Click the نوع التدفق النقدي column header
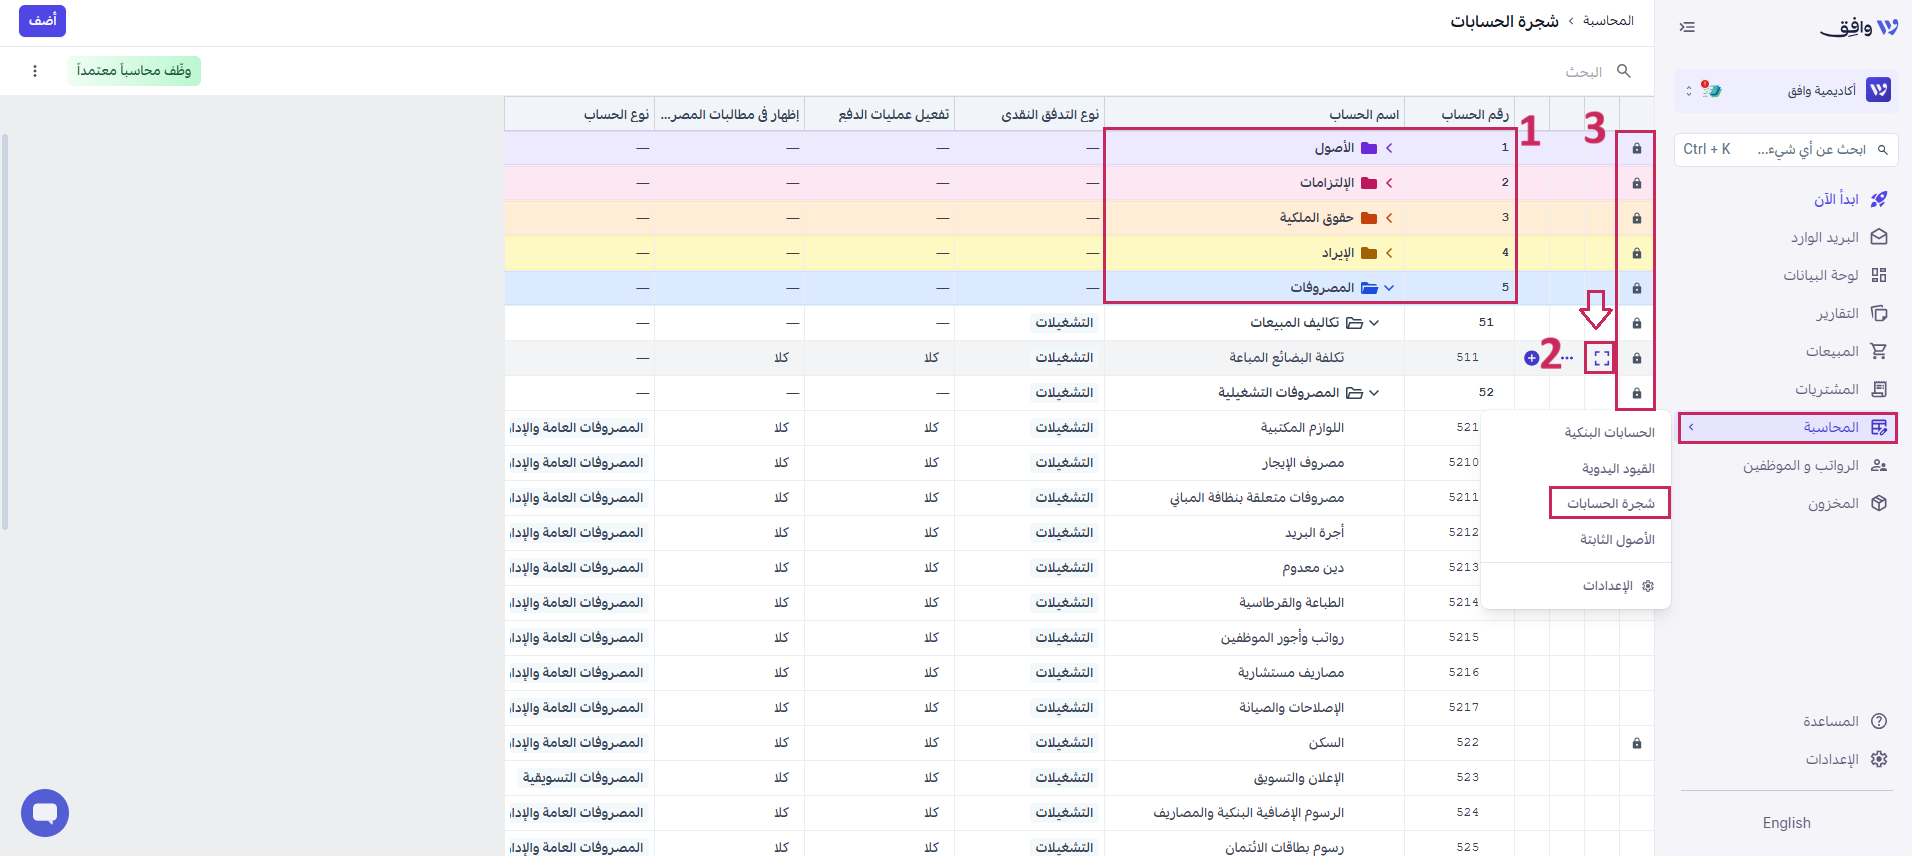The height and width of the screenshot is (856, 1912). point(1029,114)
